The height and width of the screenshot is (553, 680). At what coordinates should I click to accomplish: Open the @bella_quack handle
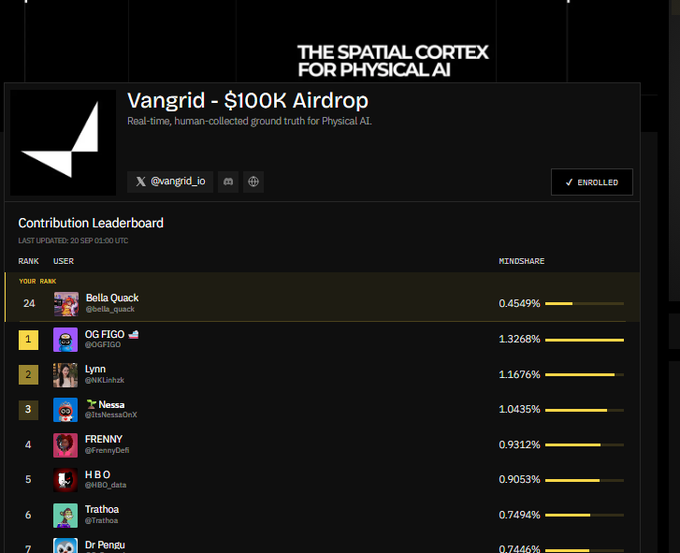(110, 309)
